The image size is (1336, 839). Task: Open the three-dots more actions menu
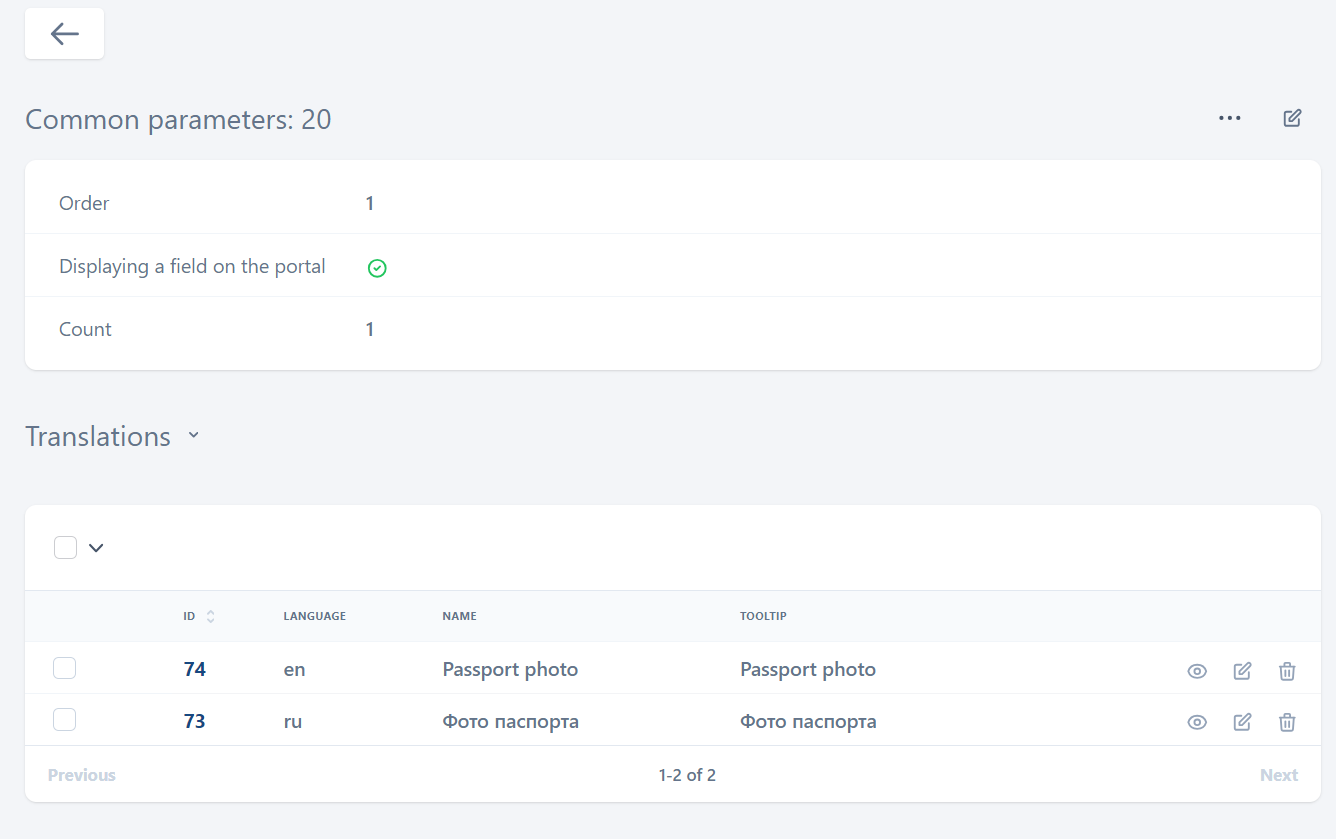pyautogui.click(x=1229, y=118)
